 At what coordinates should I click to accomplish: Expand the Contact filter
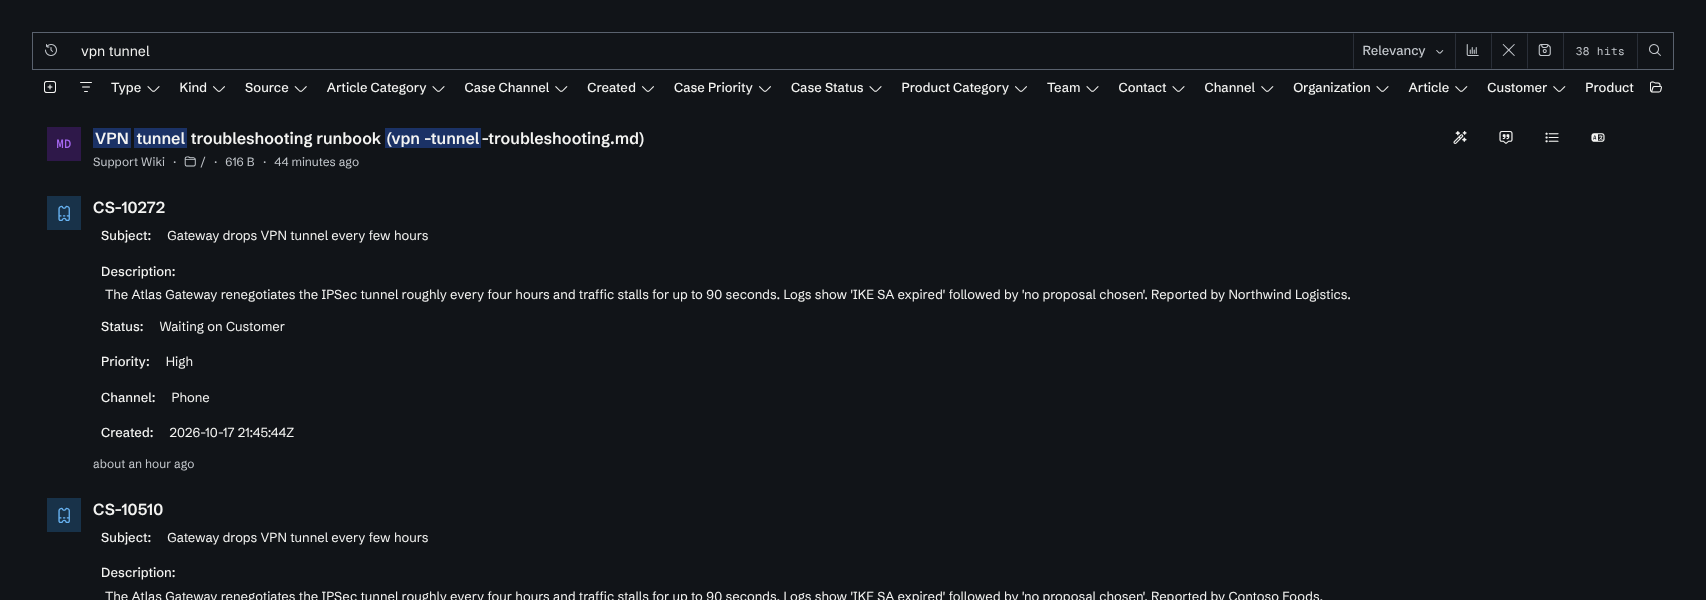1152,88
